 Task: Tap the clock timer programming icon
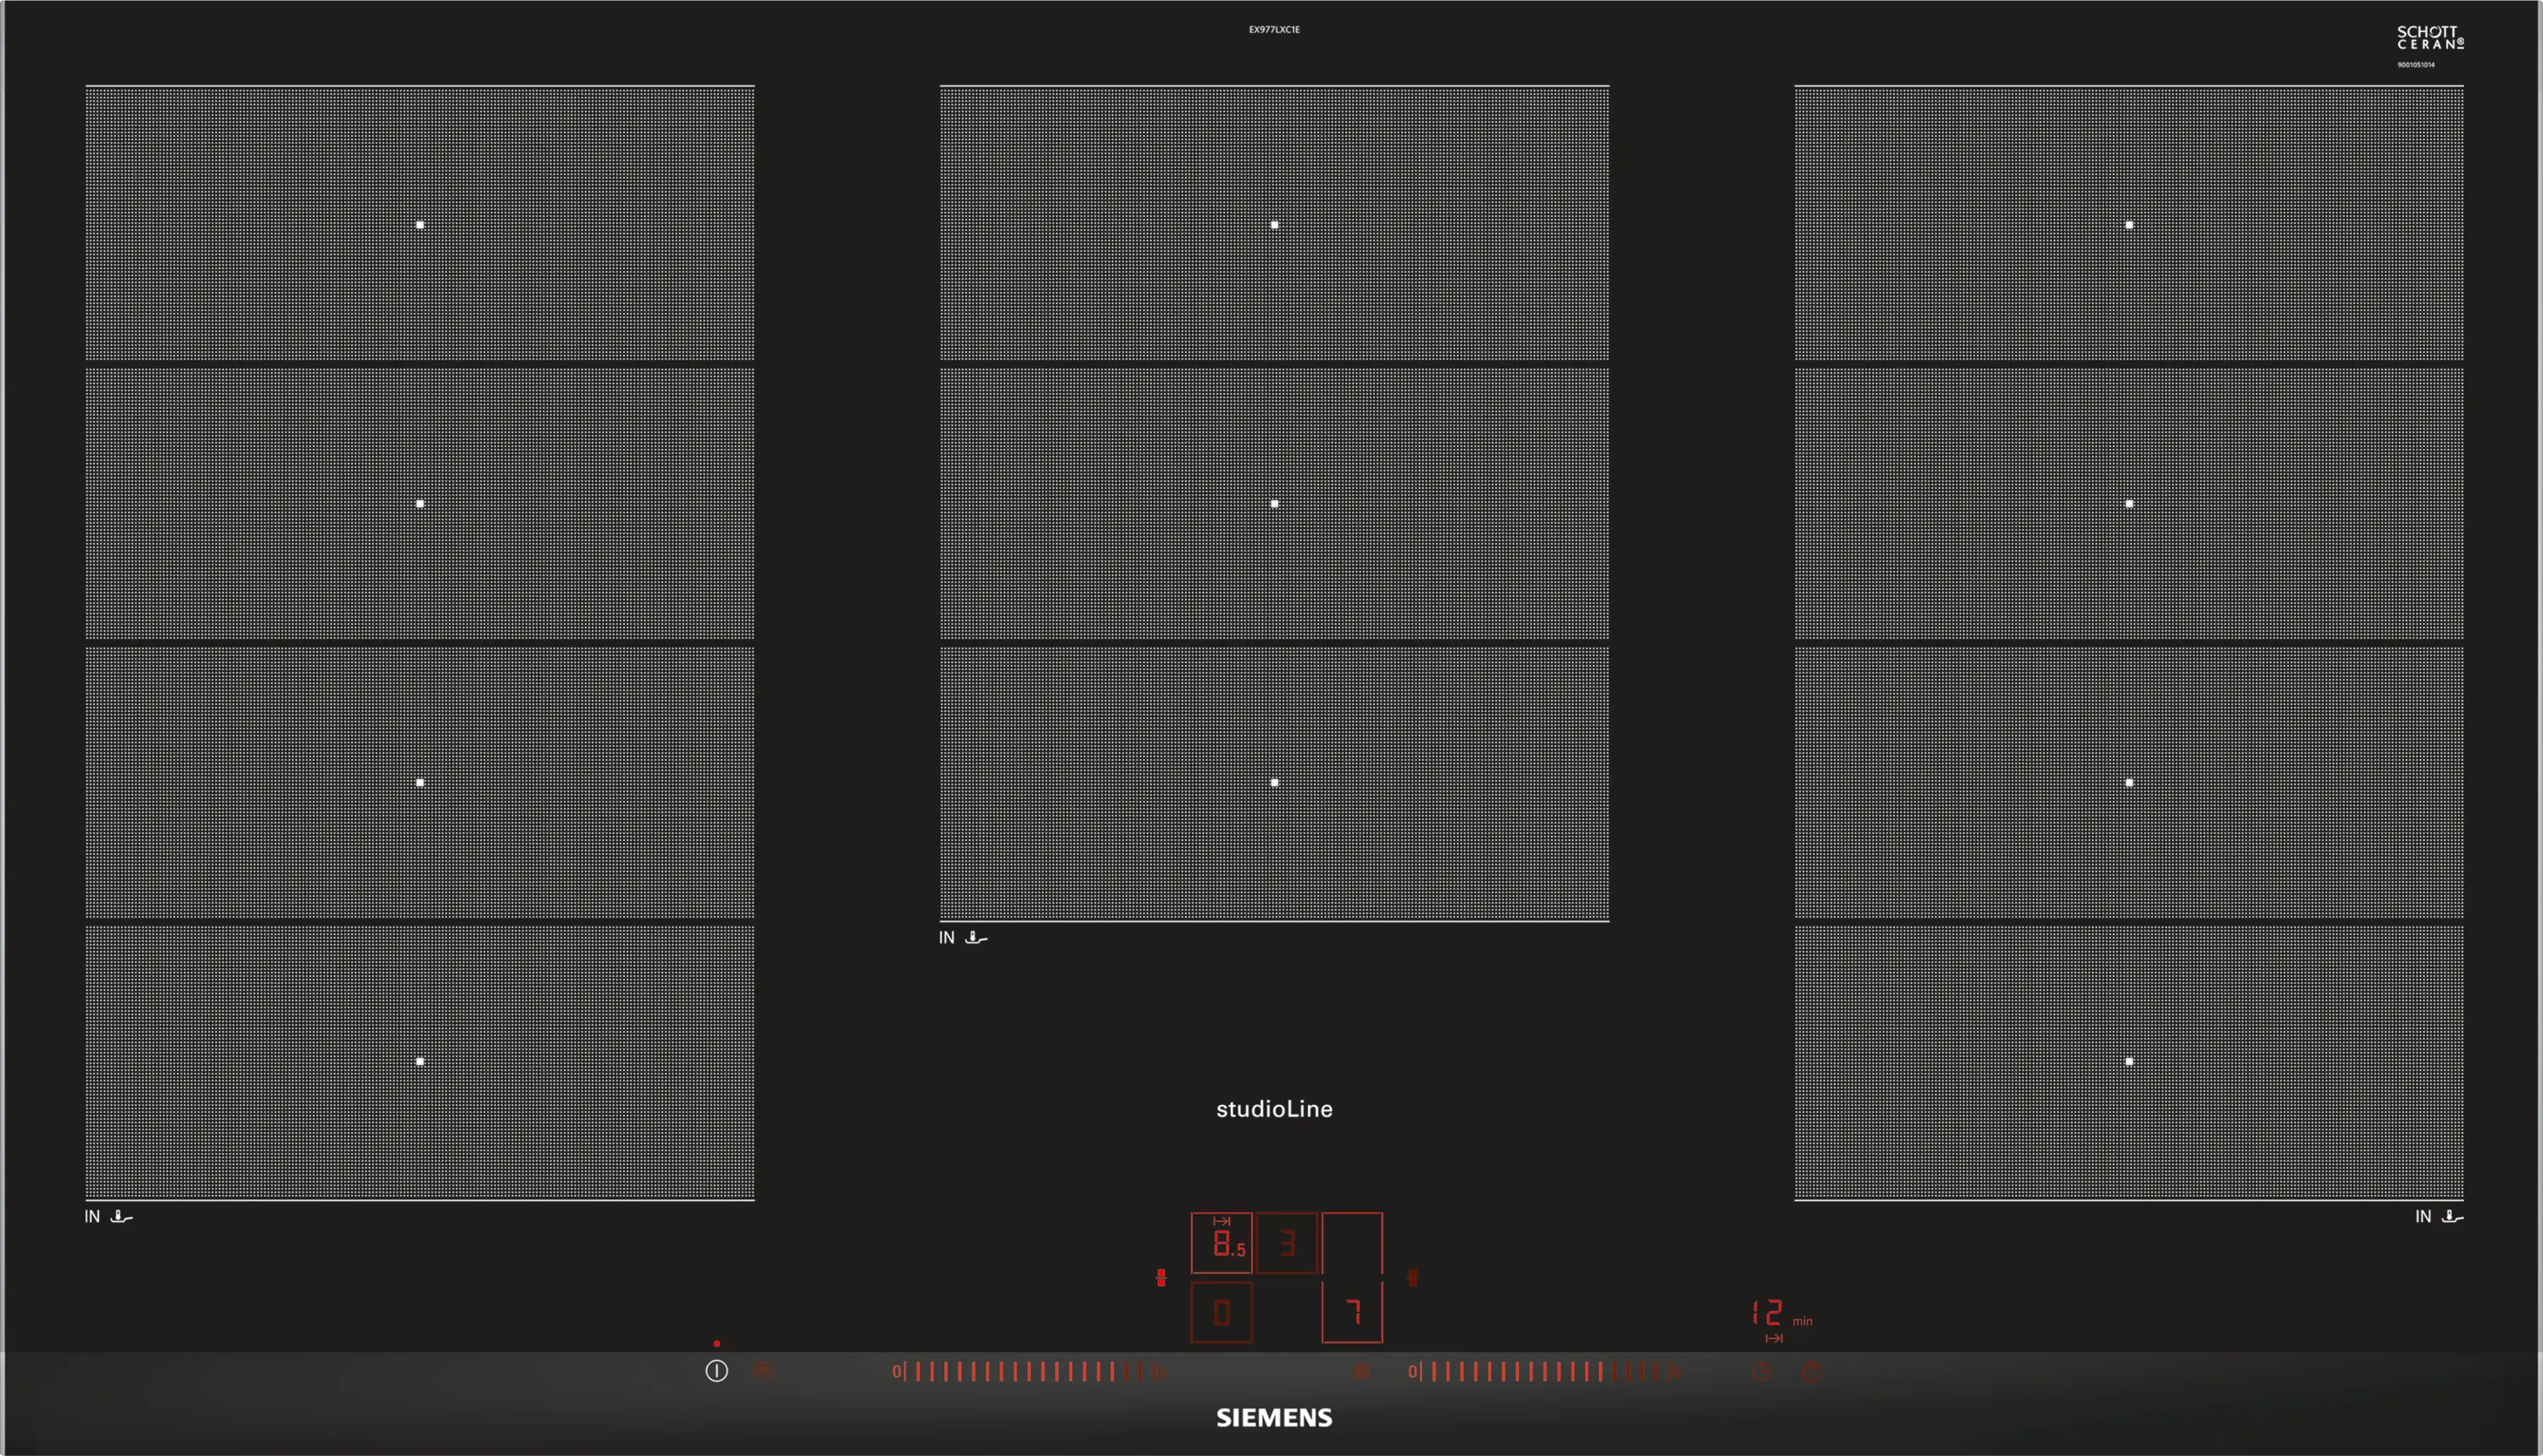(1762, 1372)
